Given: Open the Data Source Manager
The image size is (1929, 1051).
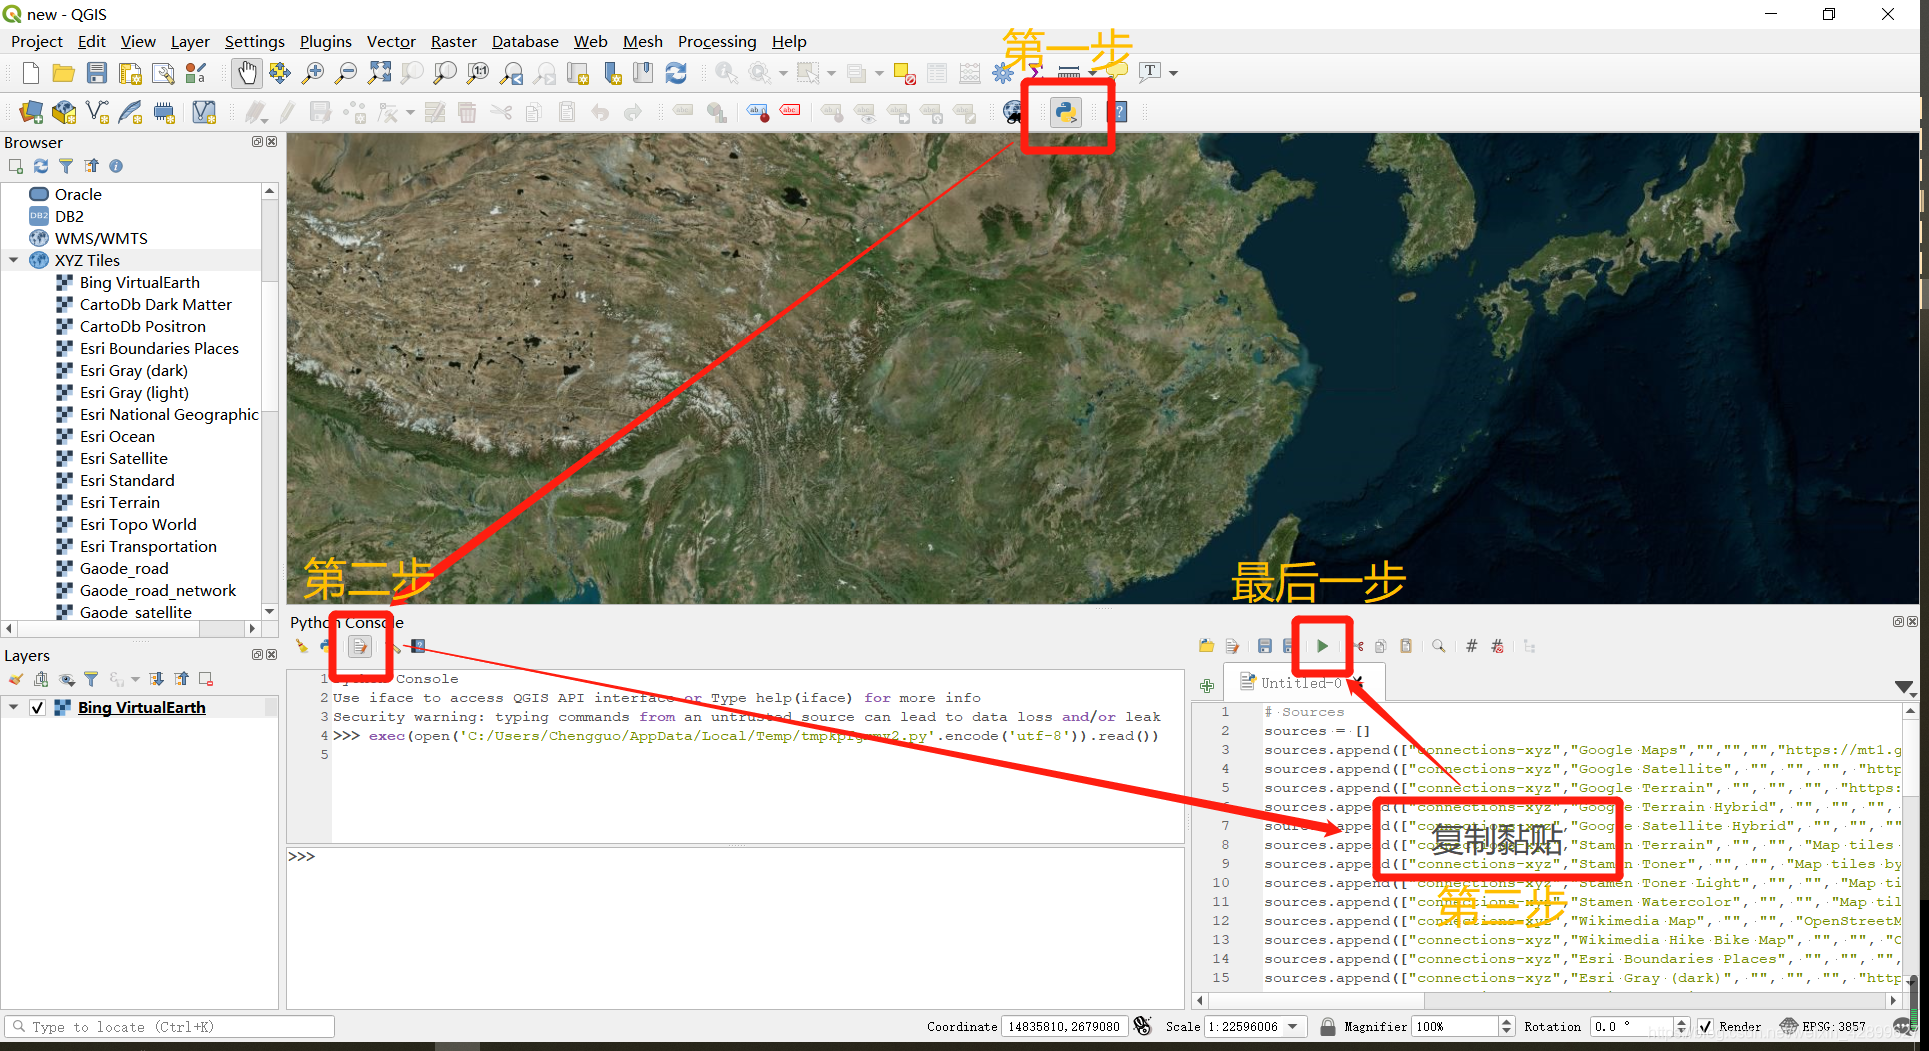Looking at the screenshot, I should (x=30, y=112).
